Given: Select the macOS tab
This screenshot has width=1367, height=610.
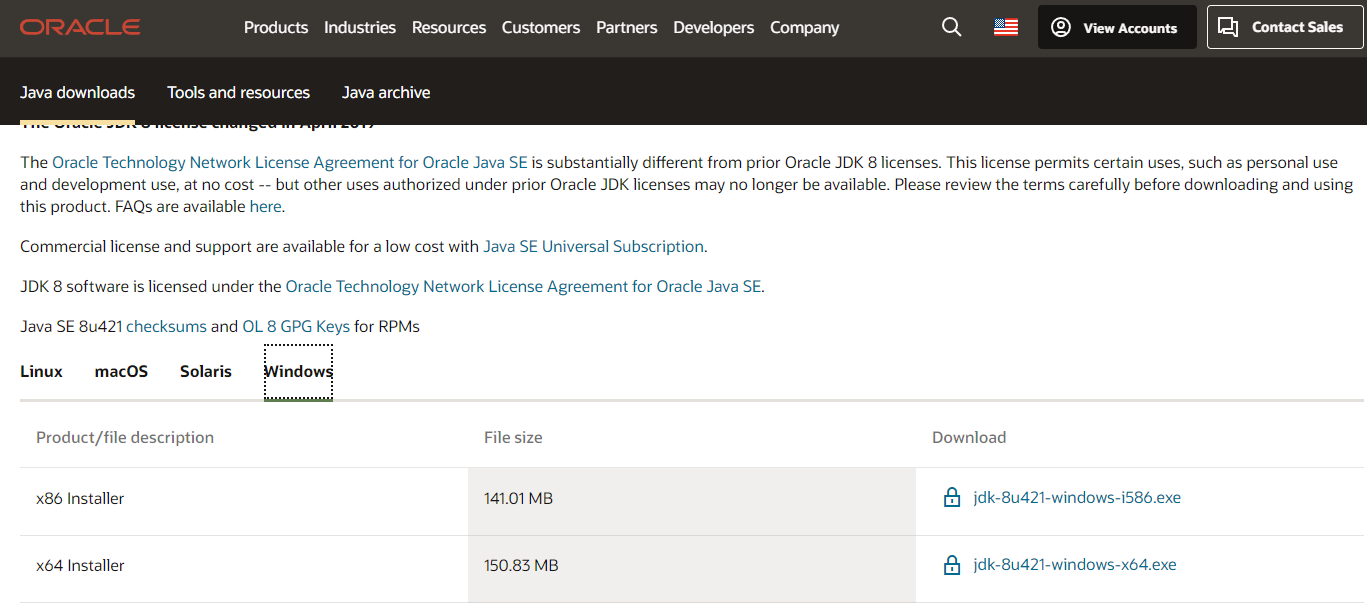Looking at the screenshot, I should click(121, 371).
